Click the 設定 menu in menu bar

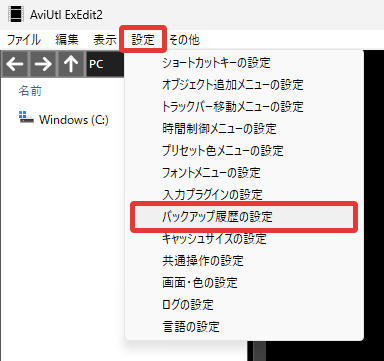(x=143, y=40)
